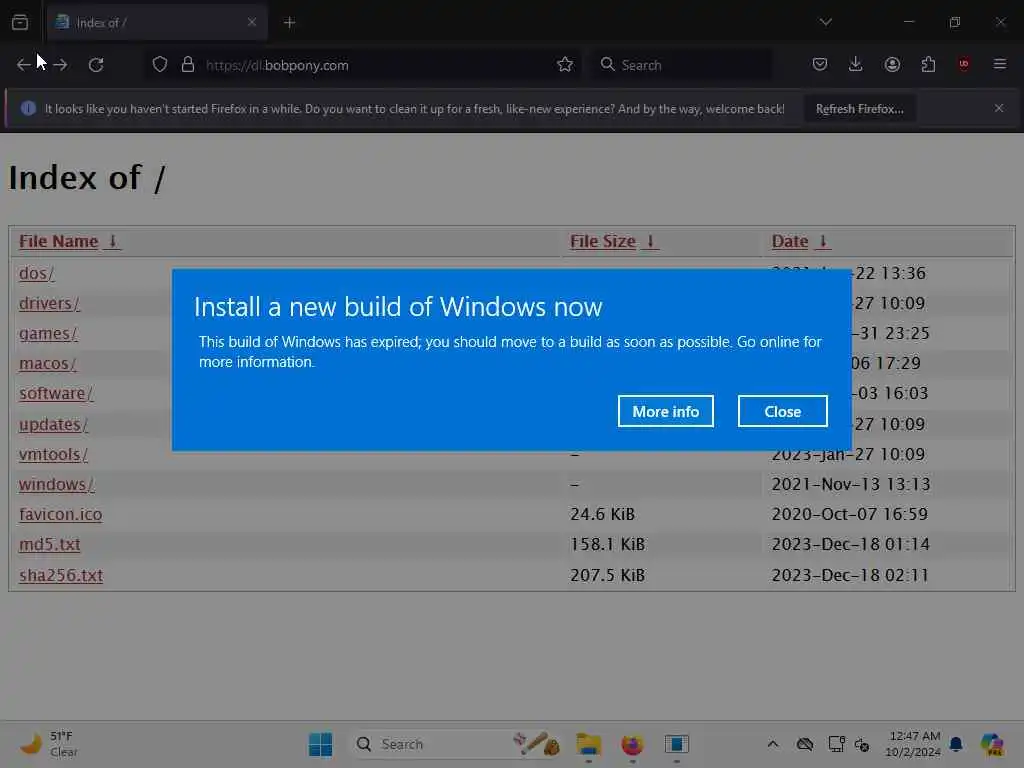Click the Refresh Firefox... button

859,109
